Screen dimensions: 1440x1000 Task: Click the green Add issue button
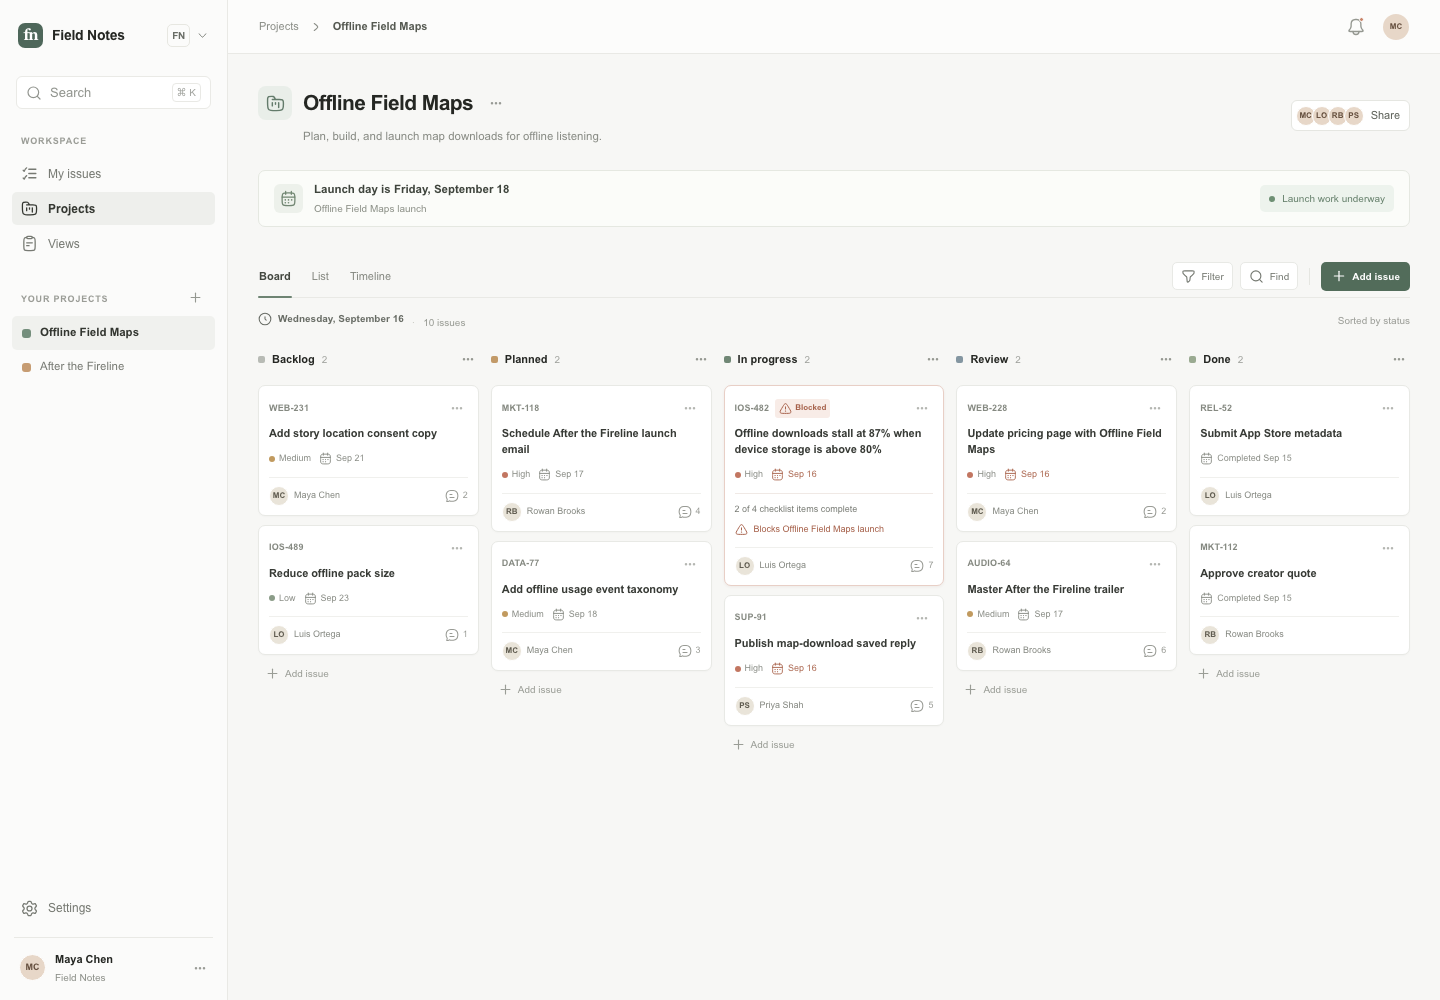(1365, 277)
